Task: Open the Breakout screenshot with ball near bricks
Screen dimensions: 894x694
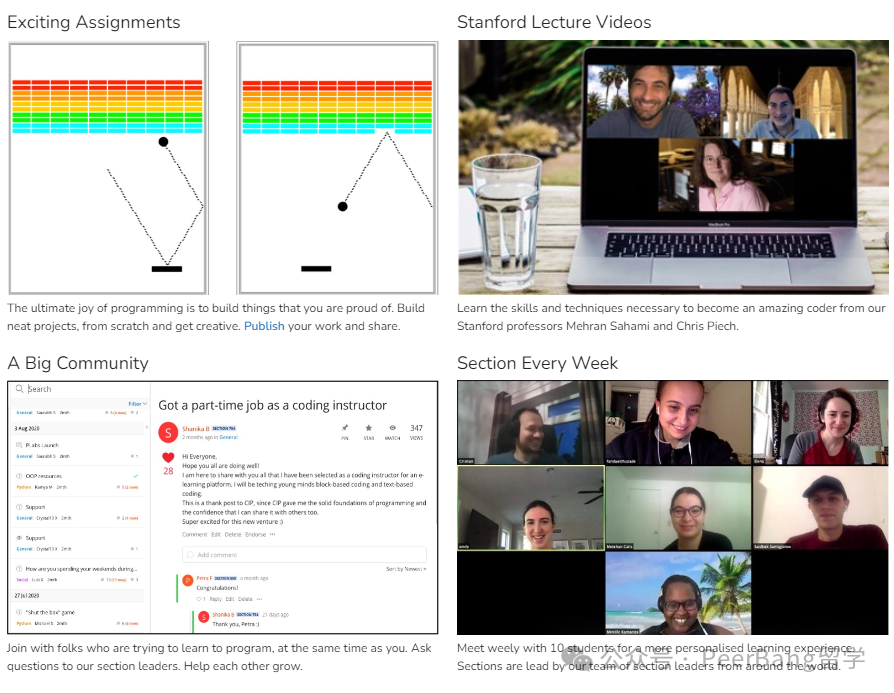Action: click(108, 168)
